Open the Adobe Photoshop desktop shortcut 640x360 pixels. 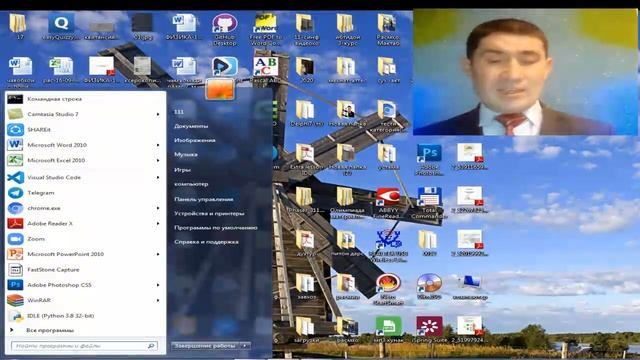pyautogui.click(x=429, y=160)
